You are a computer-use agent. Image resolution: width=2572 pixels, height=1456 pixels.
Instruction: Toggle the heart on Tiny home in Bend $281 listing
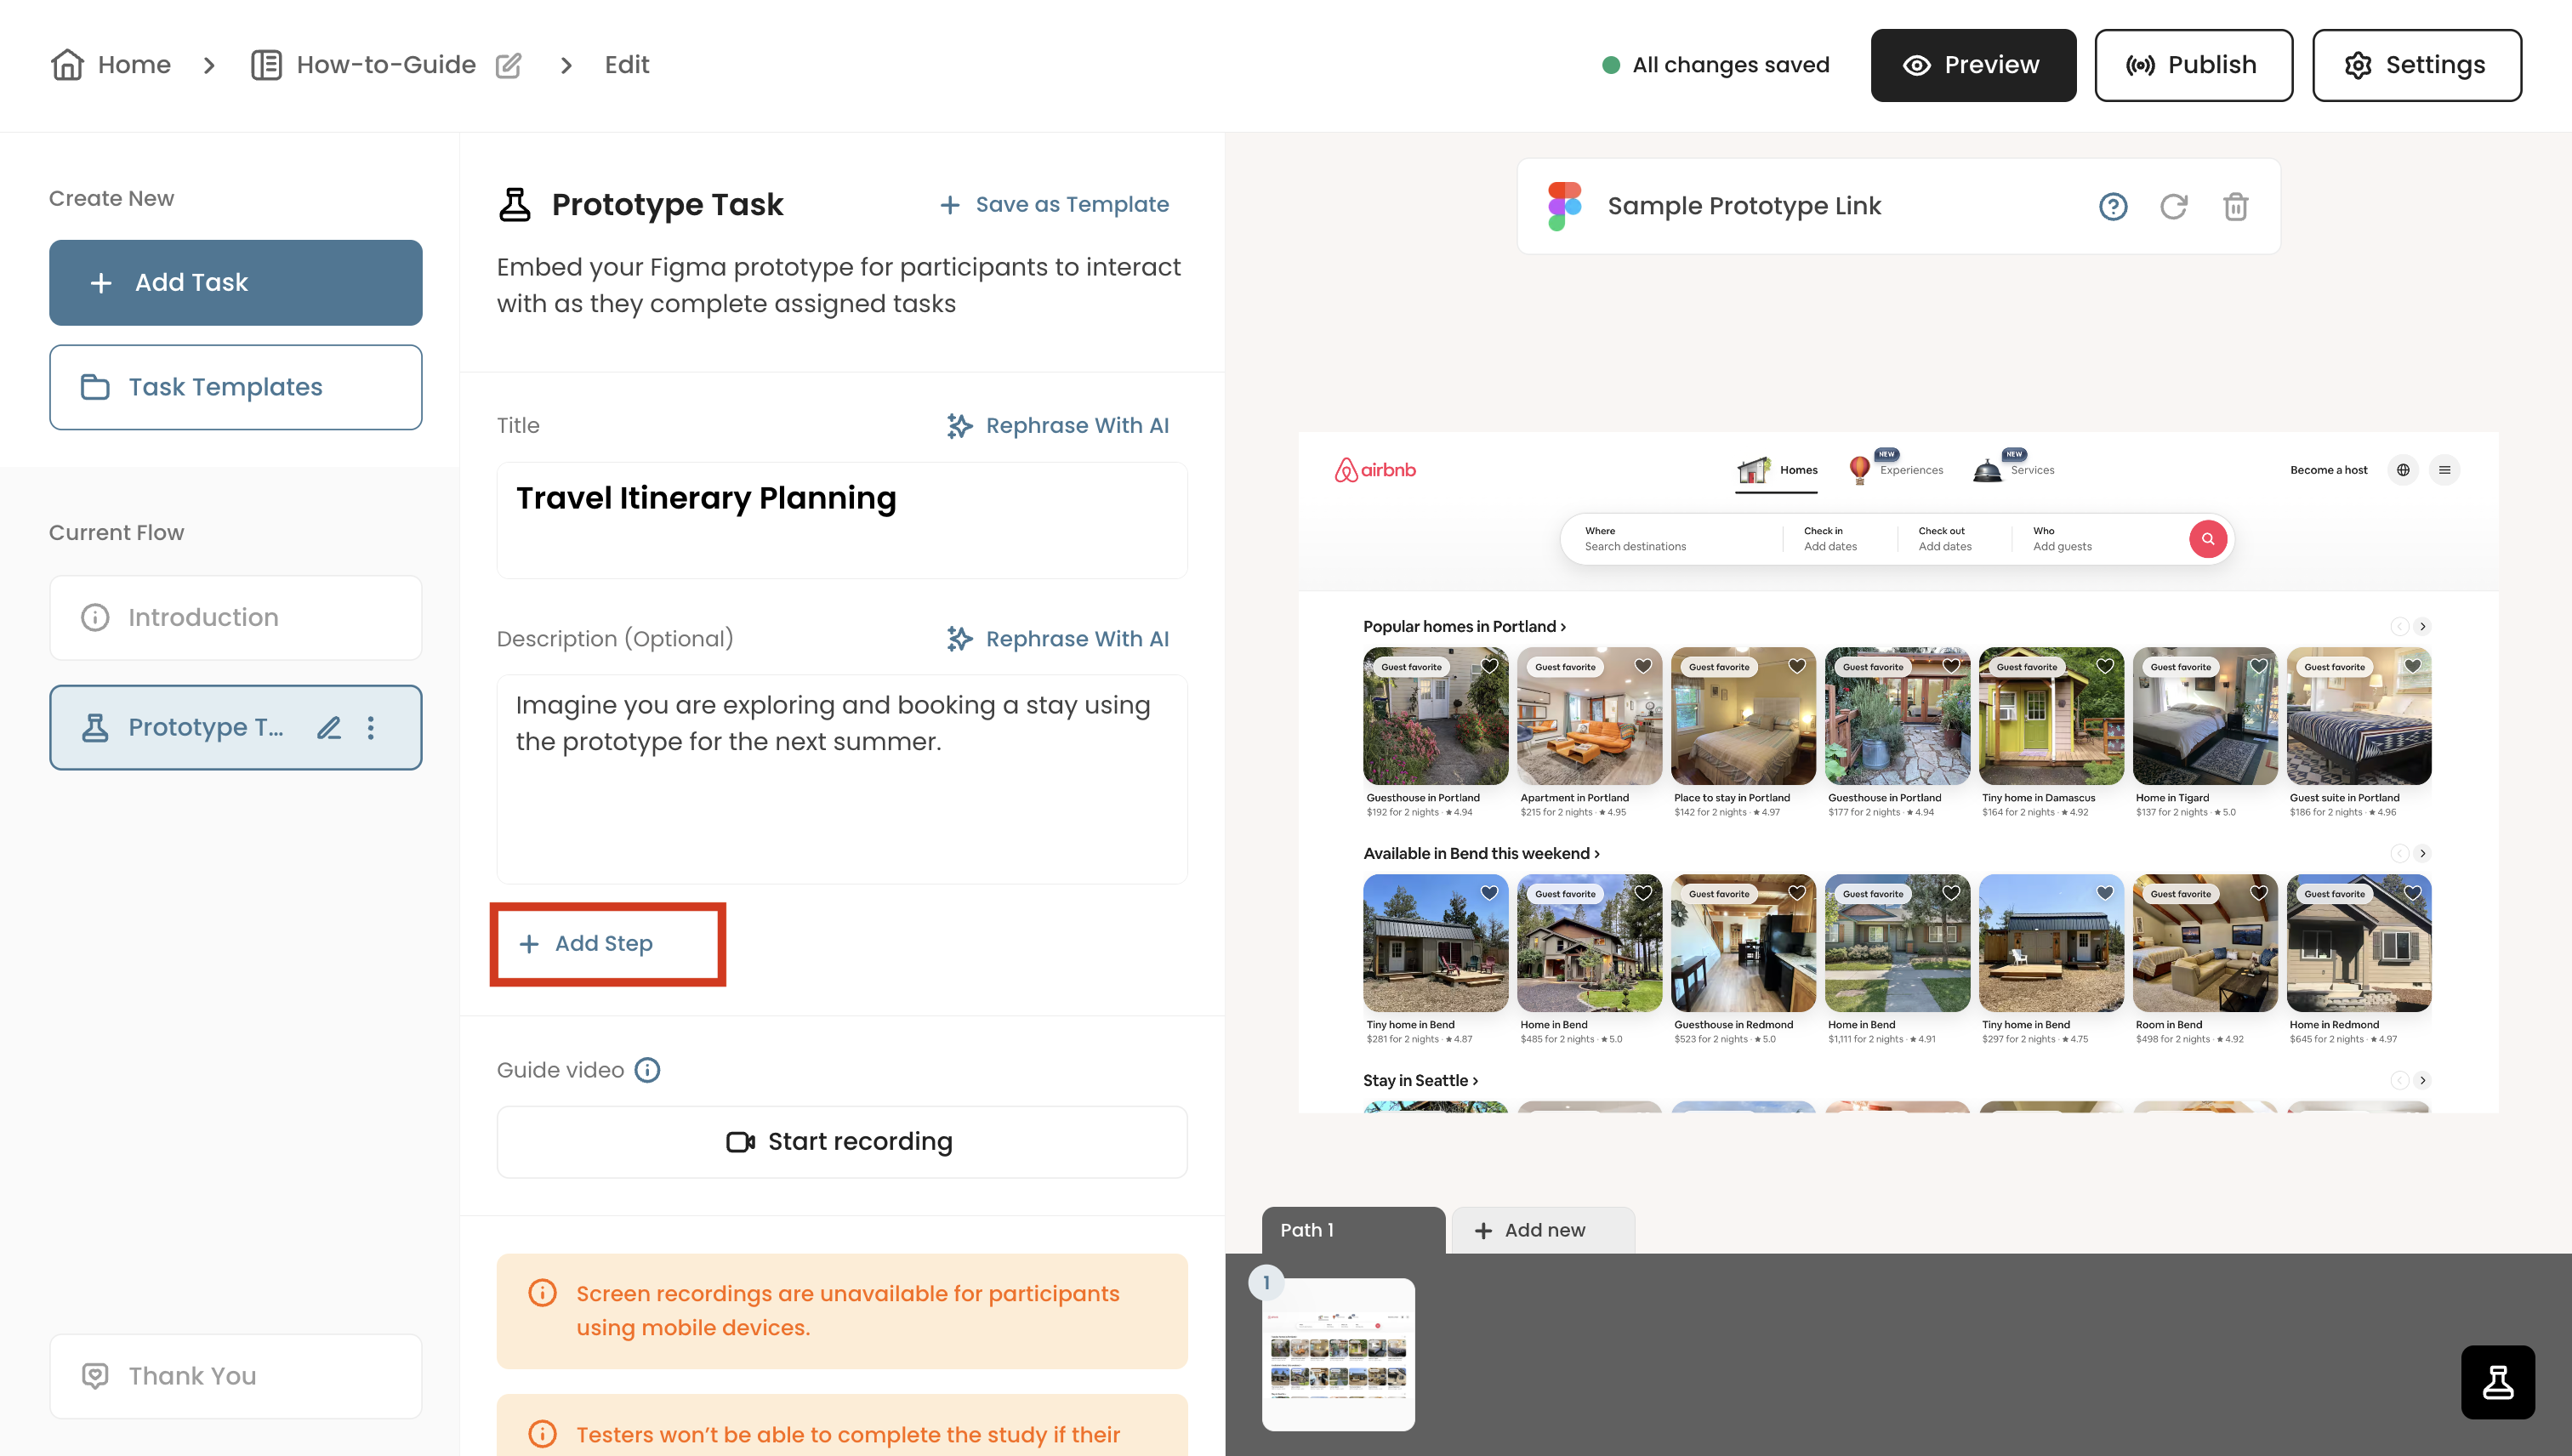click(x=1489, y=893)
